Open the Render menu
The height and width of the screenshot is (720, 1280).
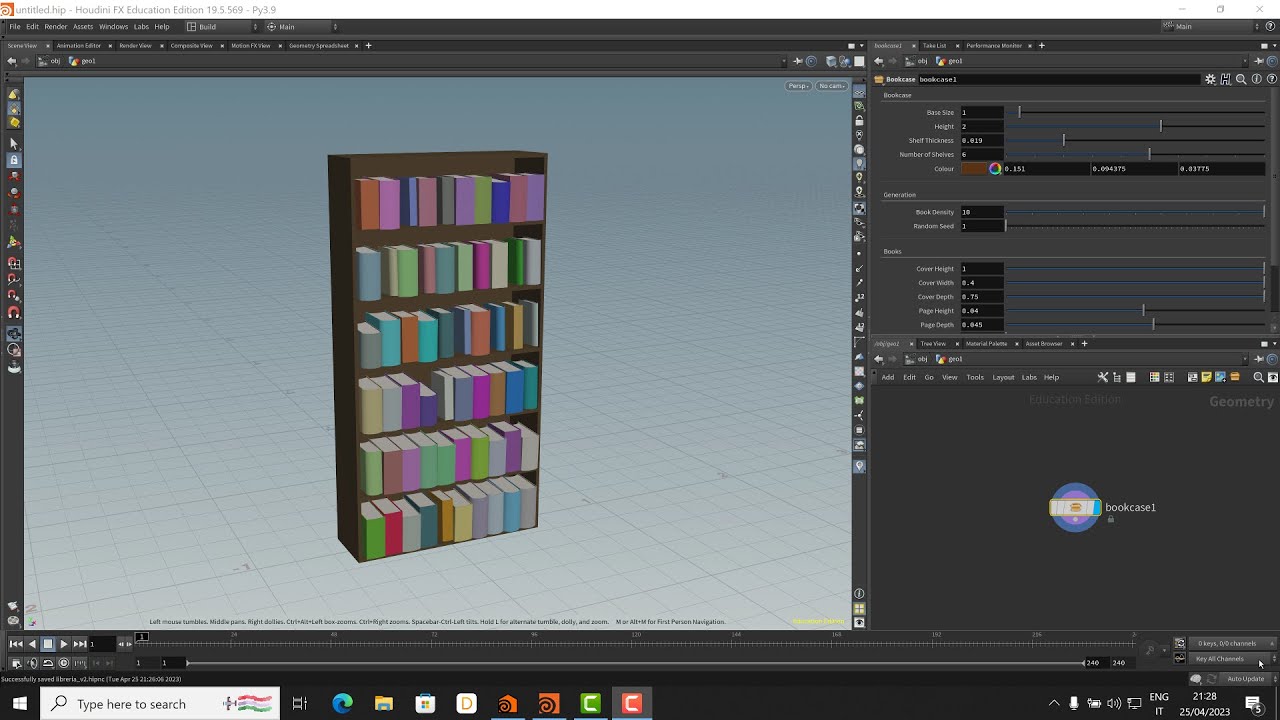click(x=56, y=27)
